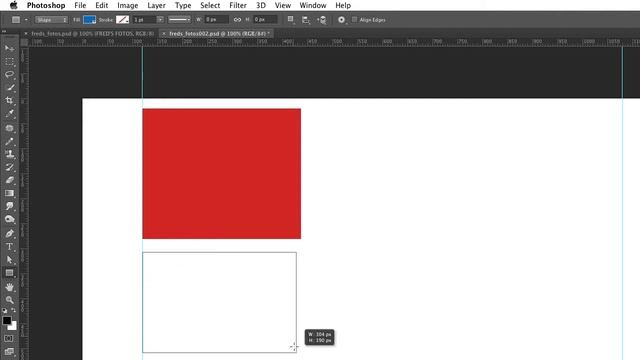The height and width of the screenshot is (360, 640).
Task: Select the Rectangular Marquee tool
Action: (x=9, y=62)
